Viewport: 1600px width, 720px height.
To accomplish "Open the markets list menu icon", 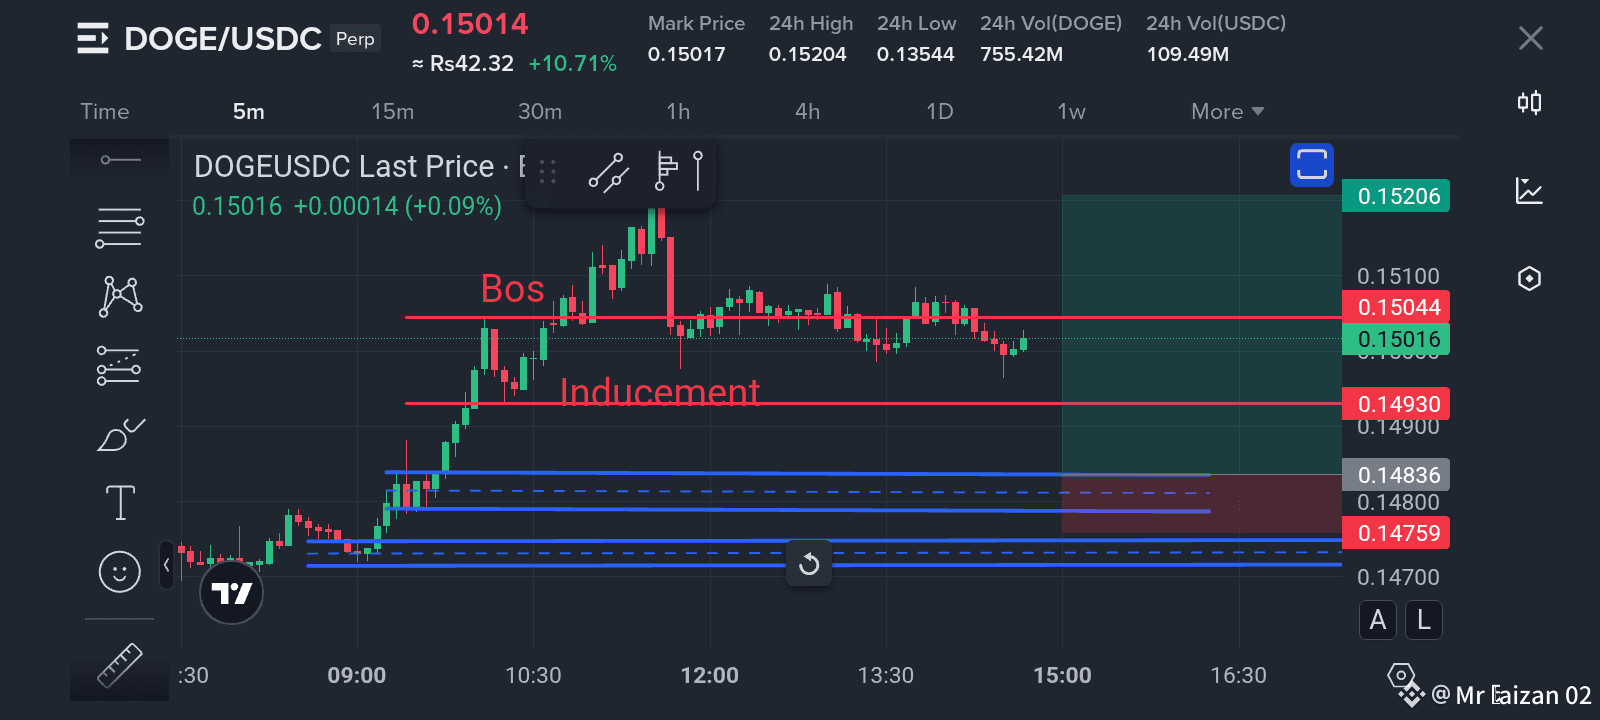I will pos(93,39).
